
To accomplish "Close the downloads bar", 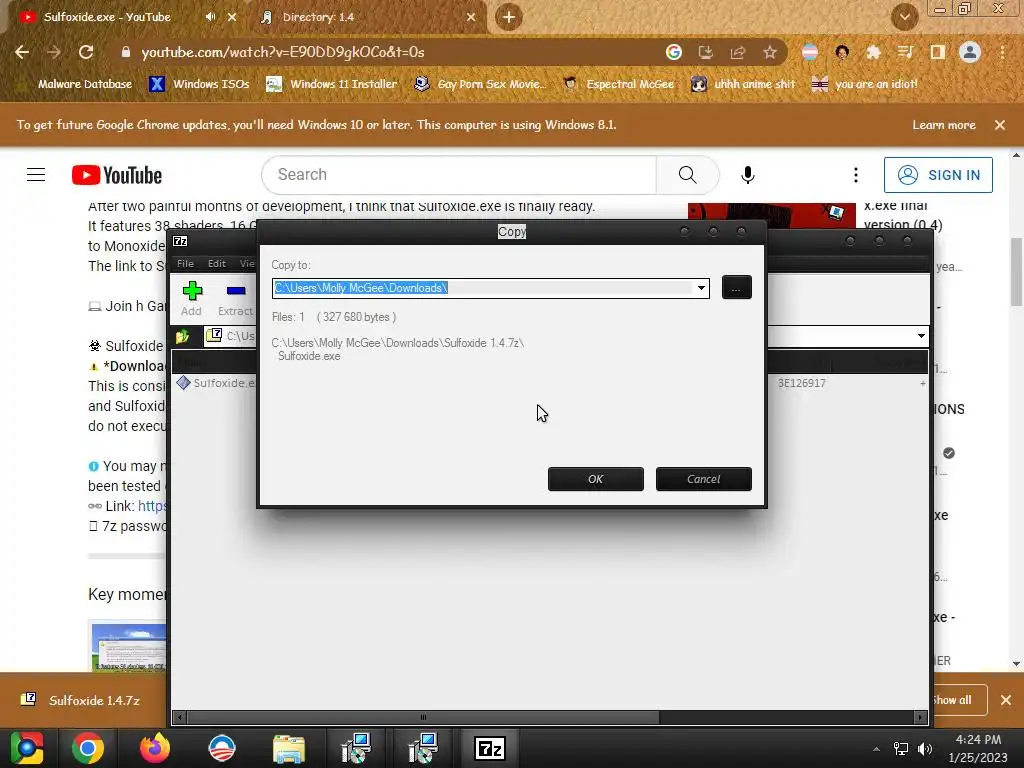I will click(x=1006, y=700).
